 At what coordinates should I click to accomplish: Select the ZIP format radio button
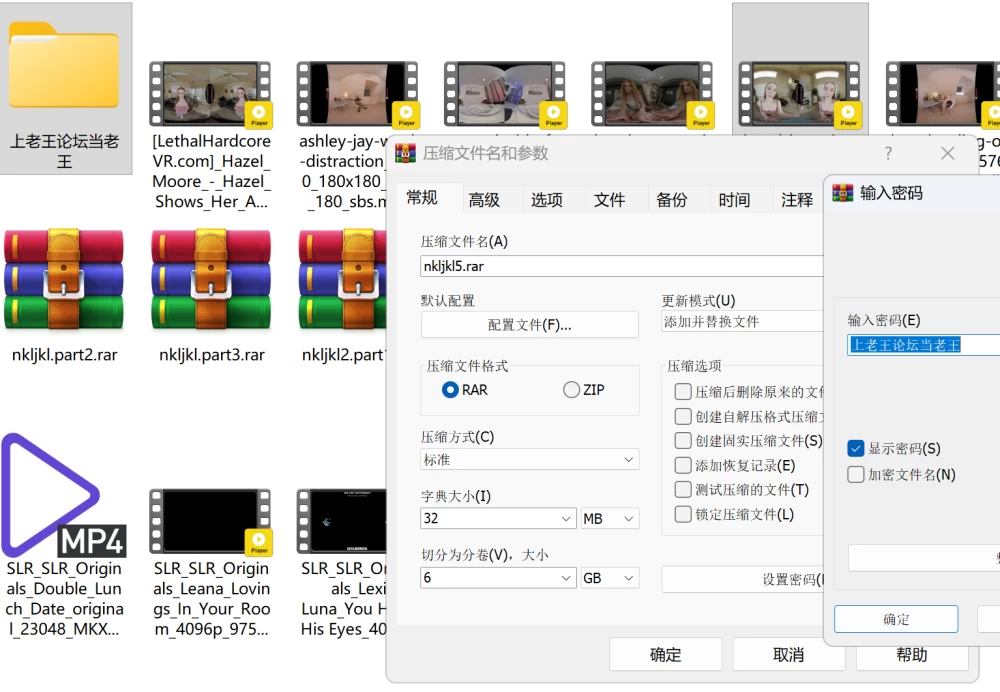pos(571,390)
